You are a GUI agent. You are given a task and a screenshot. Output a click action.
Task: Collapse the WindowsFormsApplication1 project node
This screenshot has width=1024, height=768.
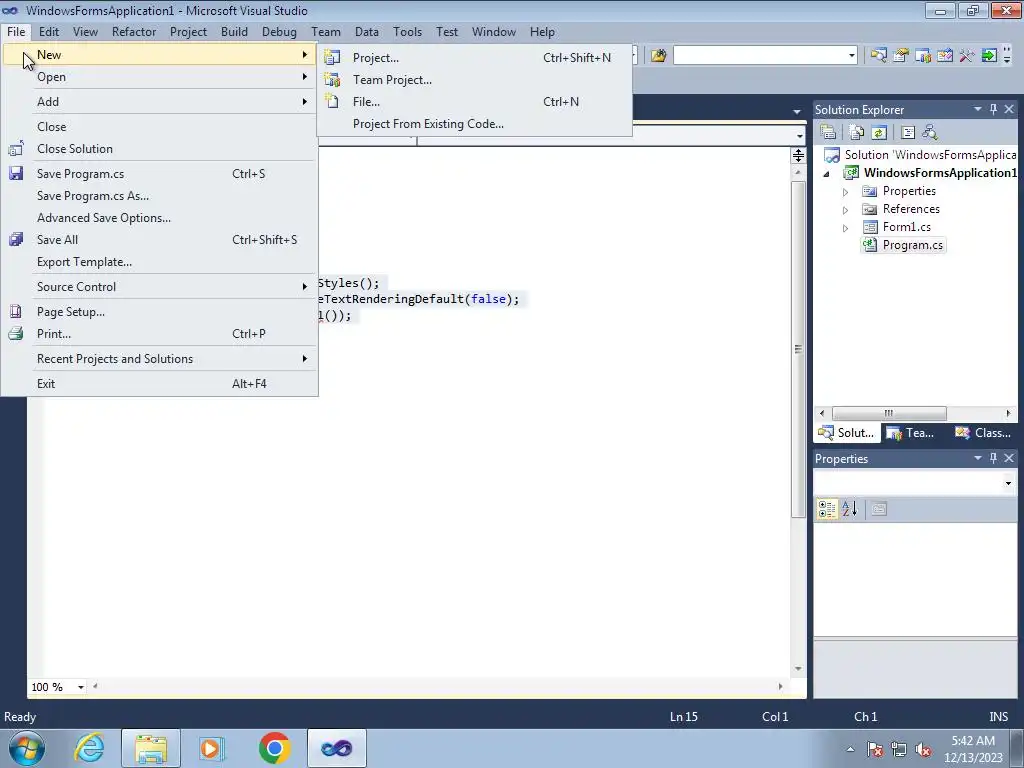pyautogui.click(x=827, y=174)
